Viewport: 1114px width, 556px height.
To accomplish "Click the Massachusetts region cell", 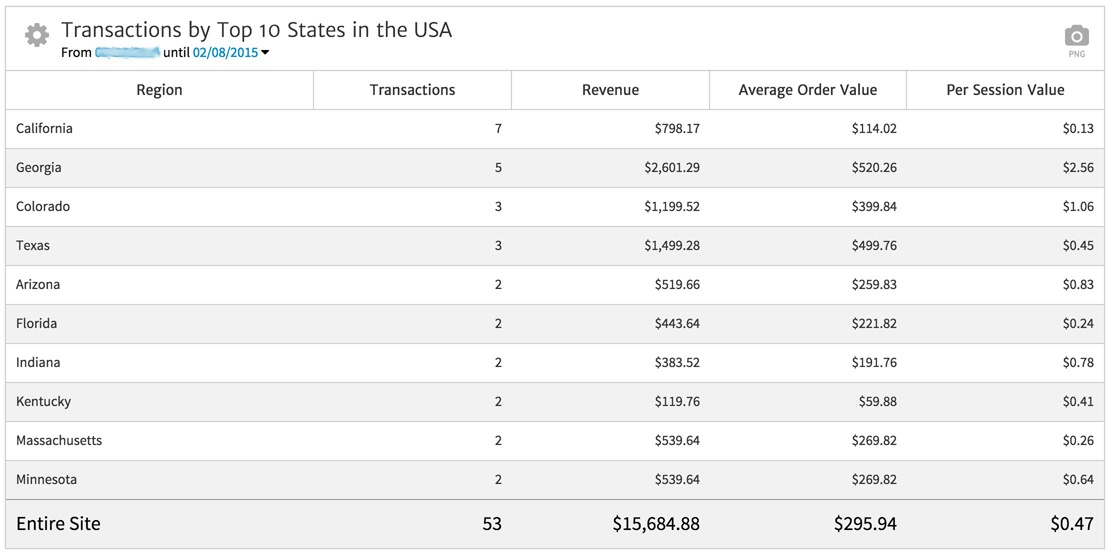I will point(59,440).
